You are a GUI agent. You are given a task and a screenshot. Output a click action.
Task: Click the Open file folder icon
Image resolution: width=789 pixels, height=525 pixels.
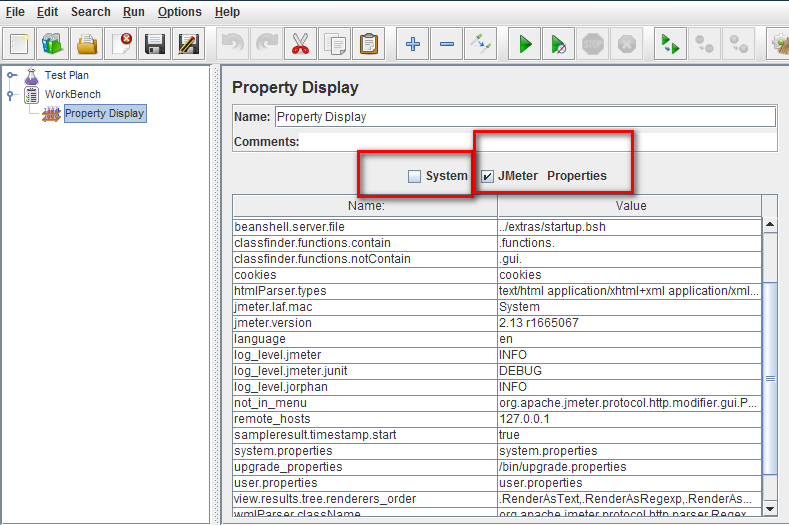pos(88,44)
